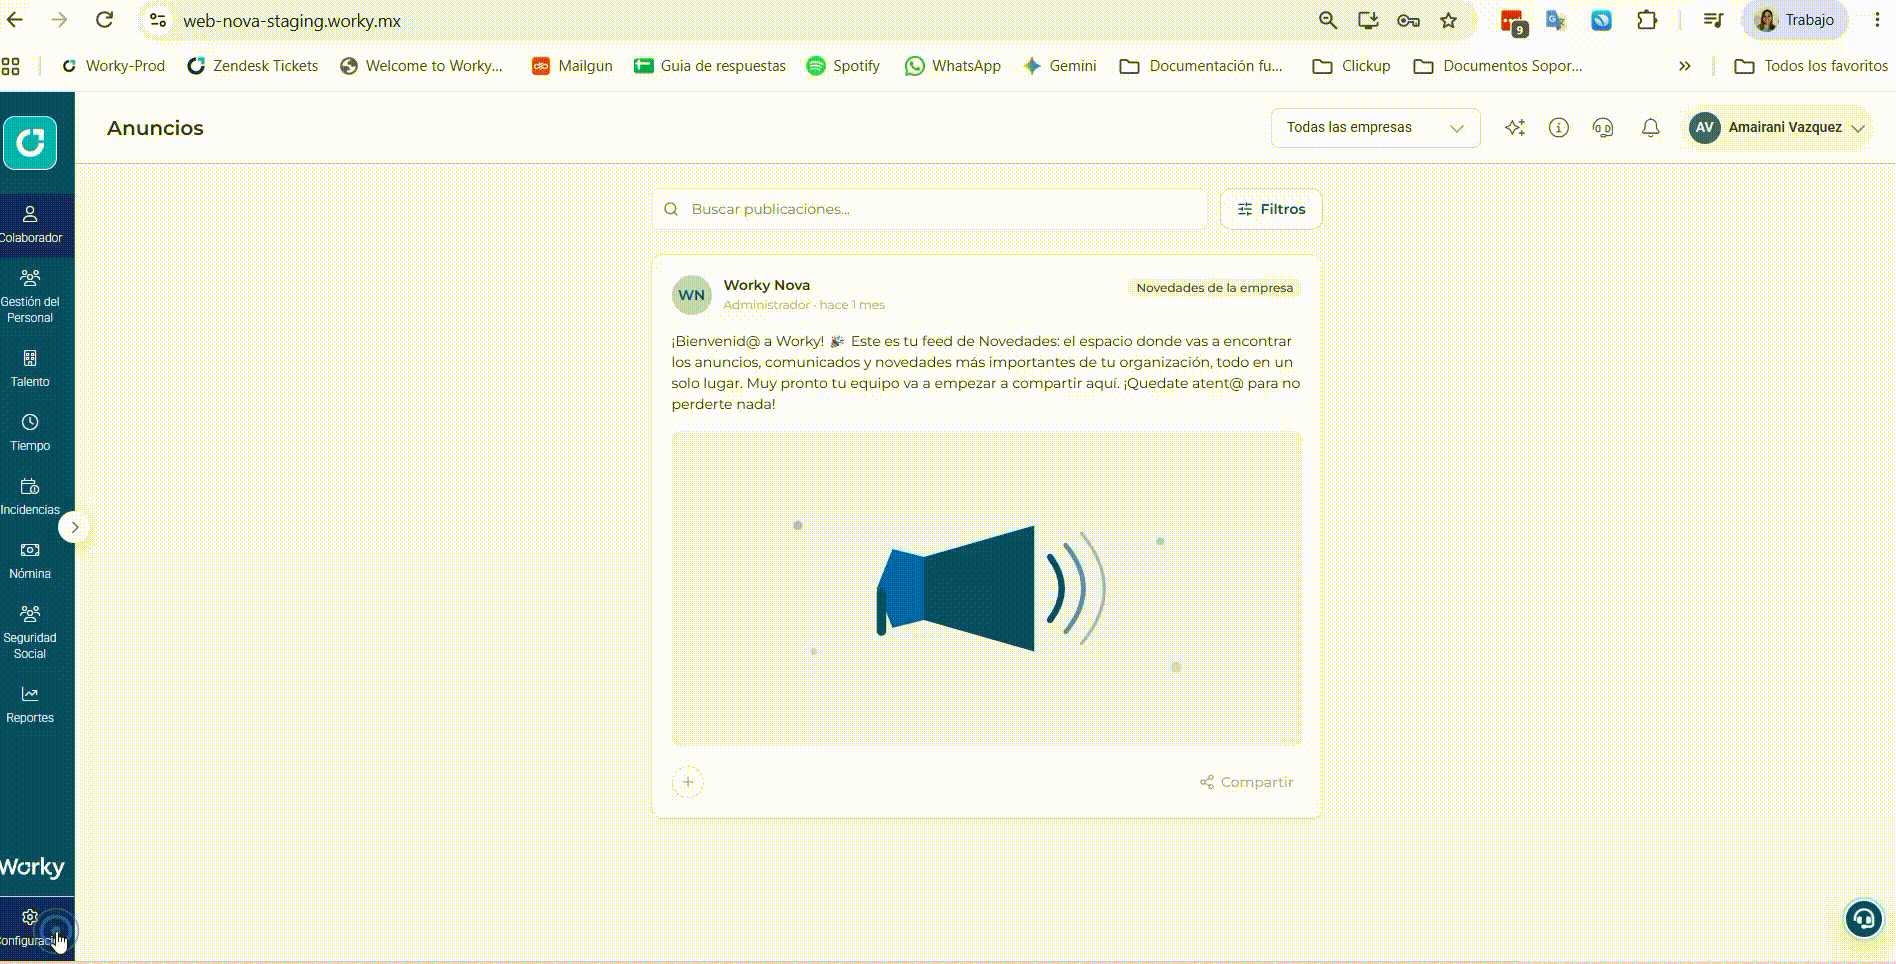1896x964 pixels.
Task: Open the browser Extensions puzzle icon
Action: (1647, 20)
